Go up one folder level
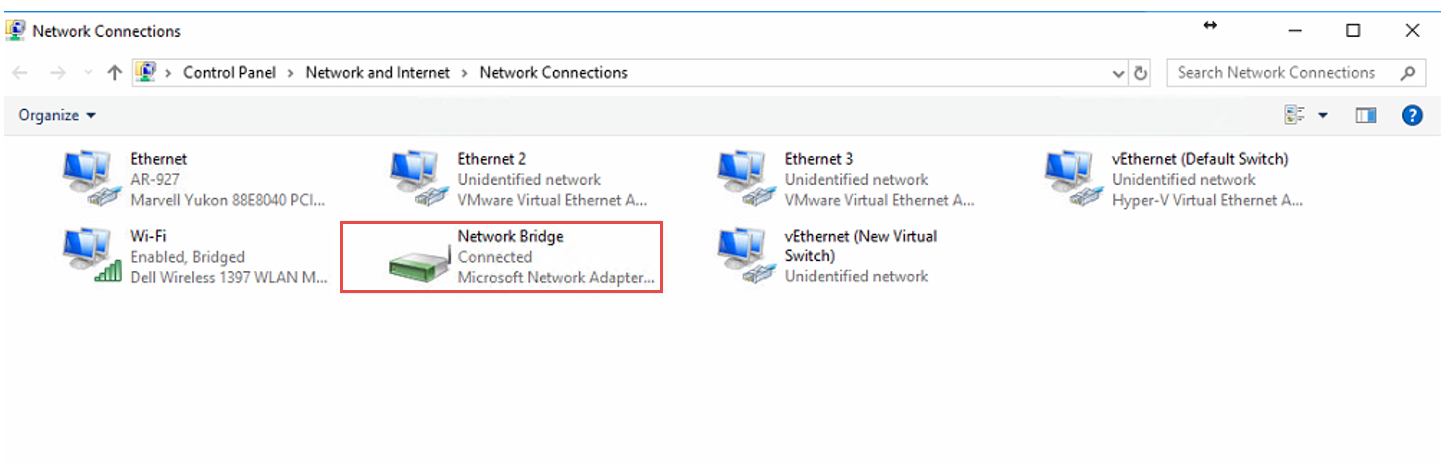Image resolution: width=1449 pixels, height=465 pixels. 114,73
